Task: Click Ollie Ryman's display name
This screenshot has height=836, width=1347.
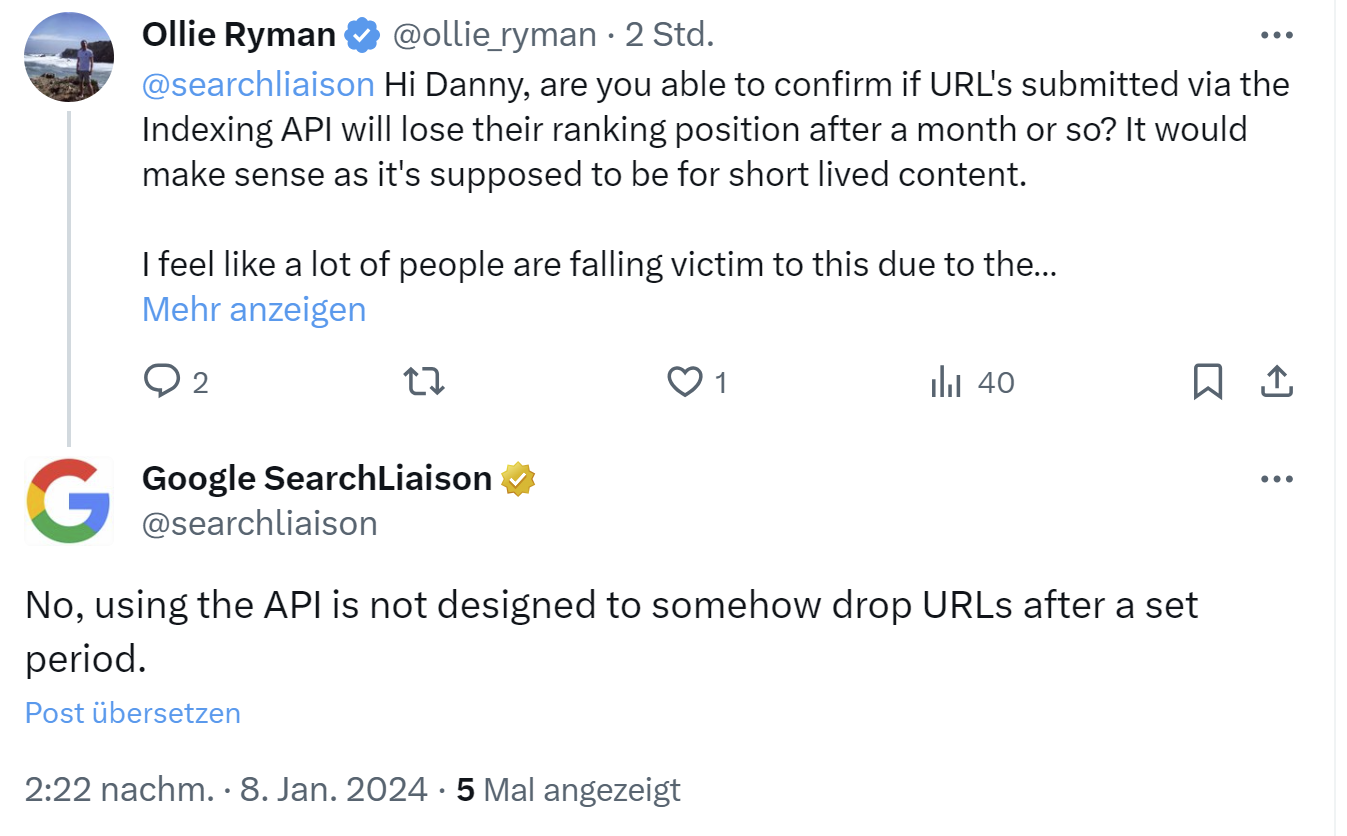Action: click(239, 33)
